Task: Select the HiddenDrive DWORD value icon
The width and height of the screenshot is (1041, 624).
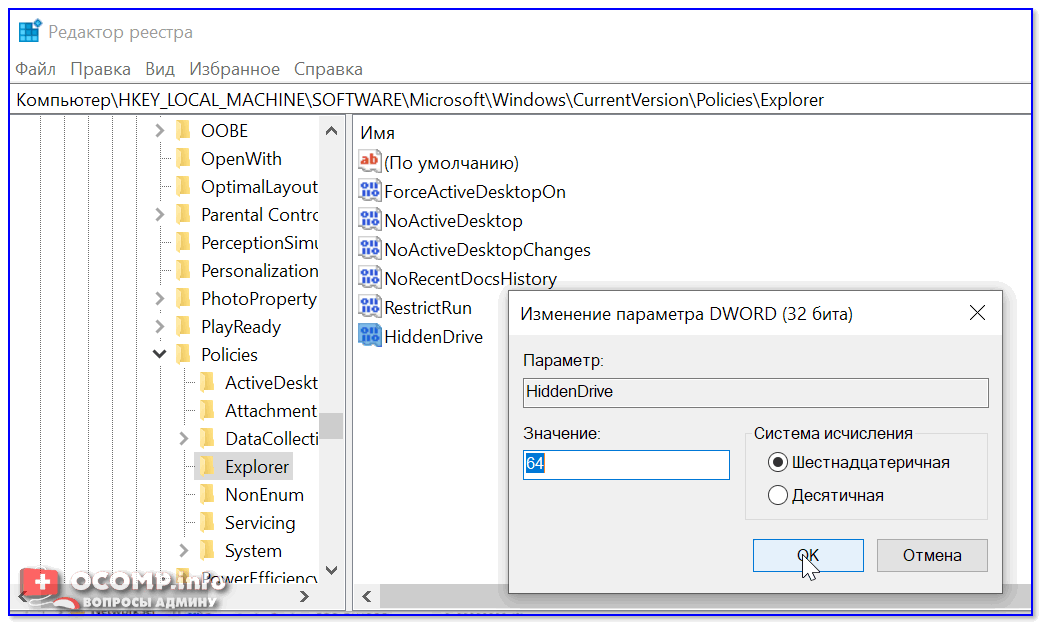Action: point(370,336)
